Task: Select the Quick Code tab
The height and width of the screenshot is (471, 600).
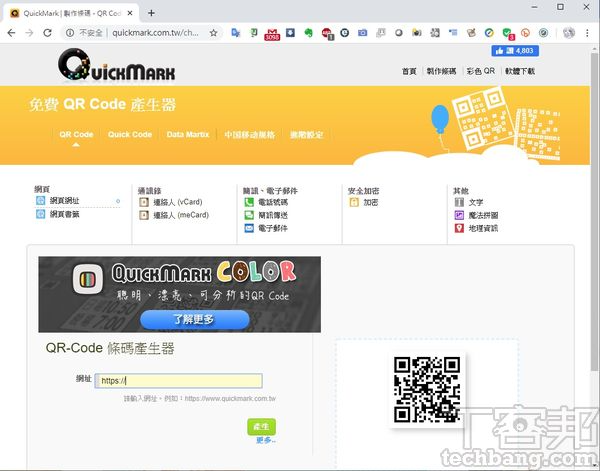Action: pyautogui.click(x=130, y=135)
